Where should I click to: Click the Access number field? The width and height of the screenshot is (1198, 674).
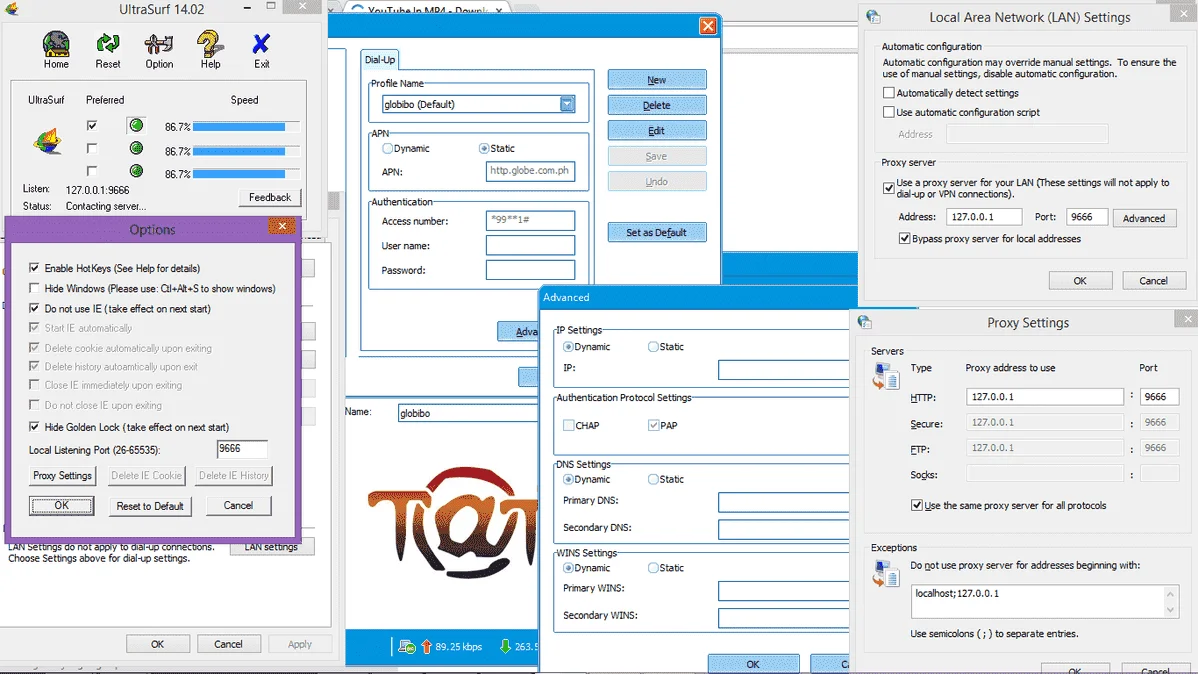[530, 220]
